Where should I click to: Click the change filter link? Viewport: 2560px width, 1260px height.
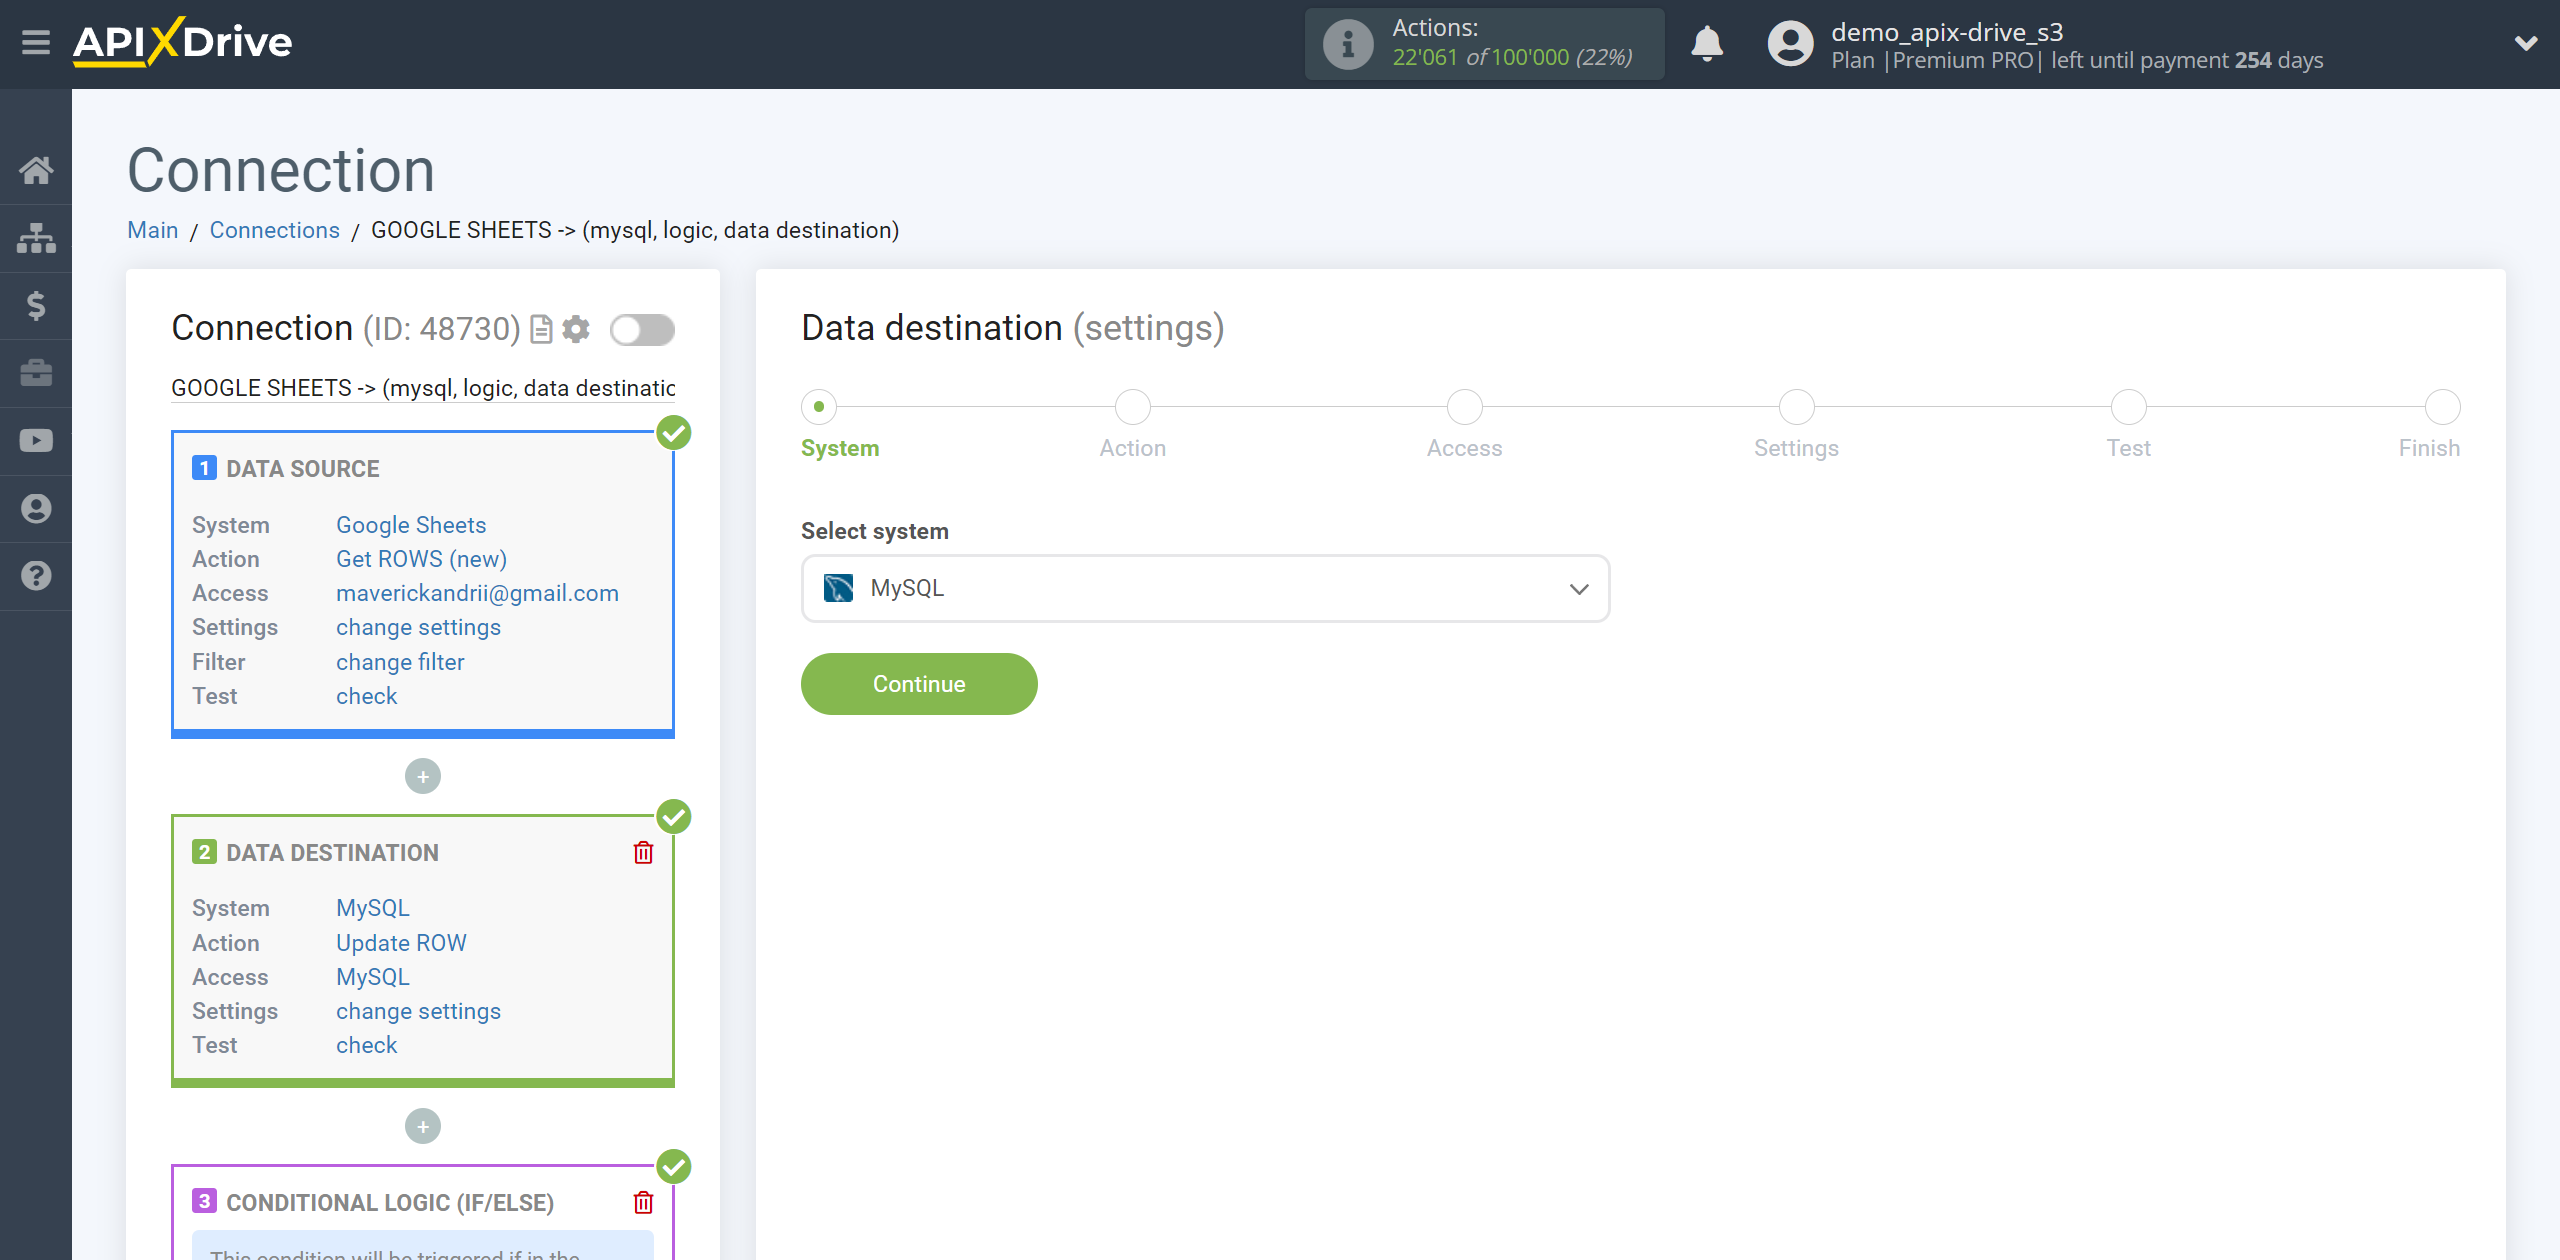(400, 662)
